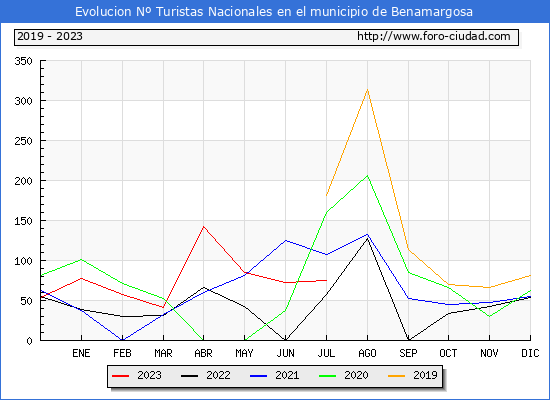This screenshot has height=400, width=550.
Task: Click the SEP month axis label
Action: pyautogui.click(x=408, y=353)
